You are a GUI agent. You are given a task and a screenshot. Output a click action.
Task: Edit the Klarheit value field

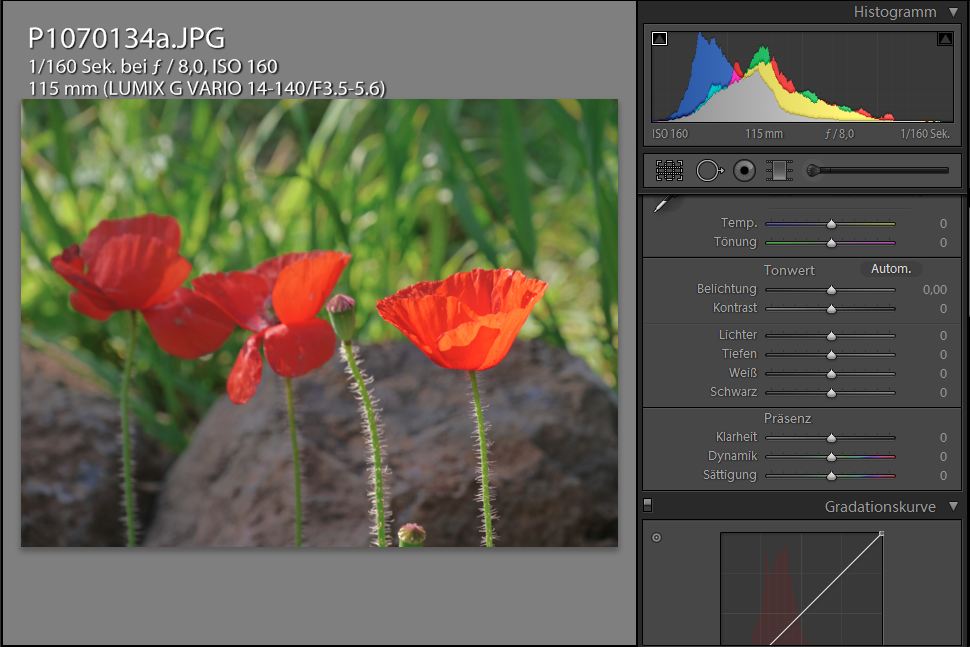(943, 438)
